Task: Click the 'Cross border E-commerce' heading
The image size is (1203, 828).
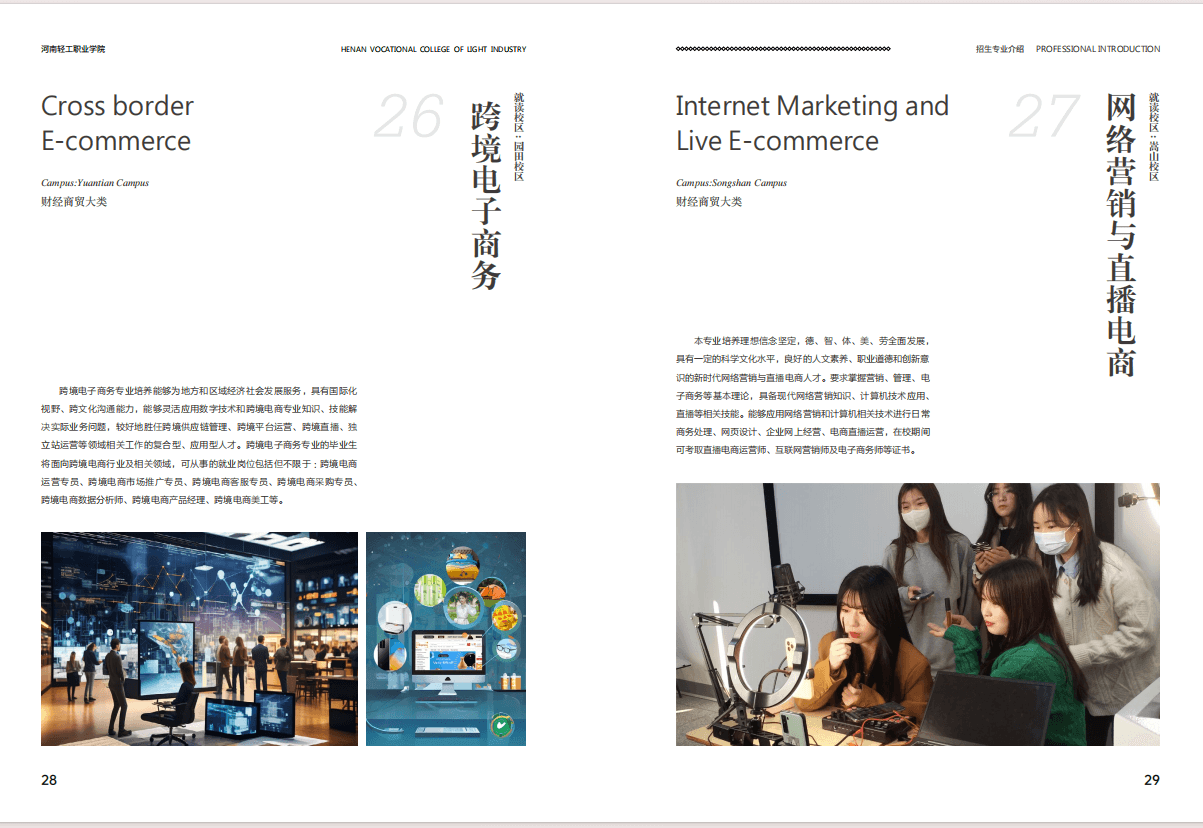Action: coord(117,123)
